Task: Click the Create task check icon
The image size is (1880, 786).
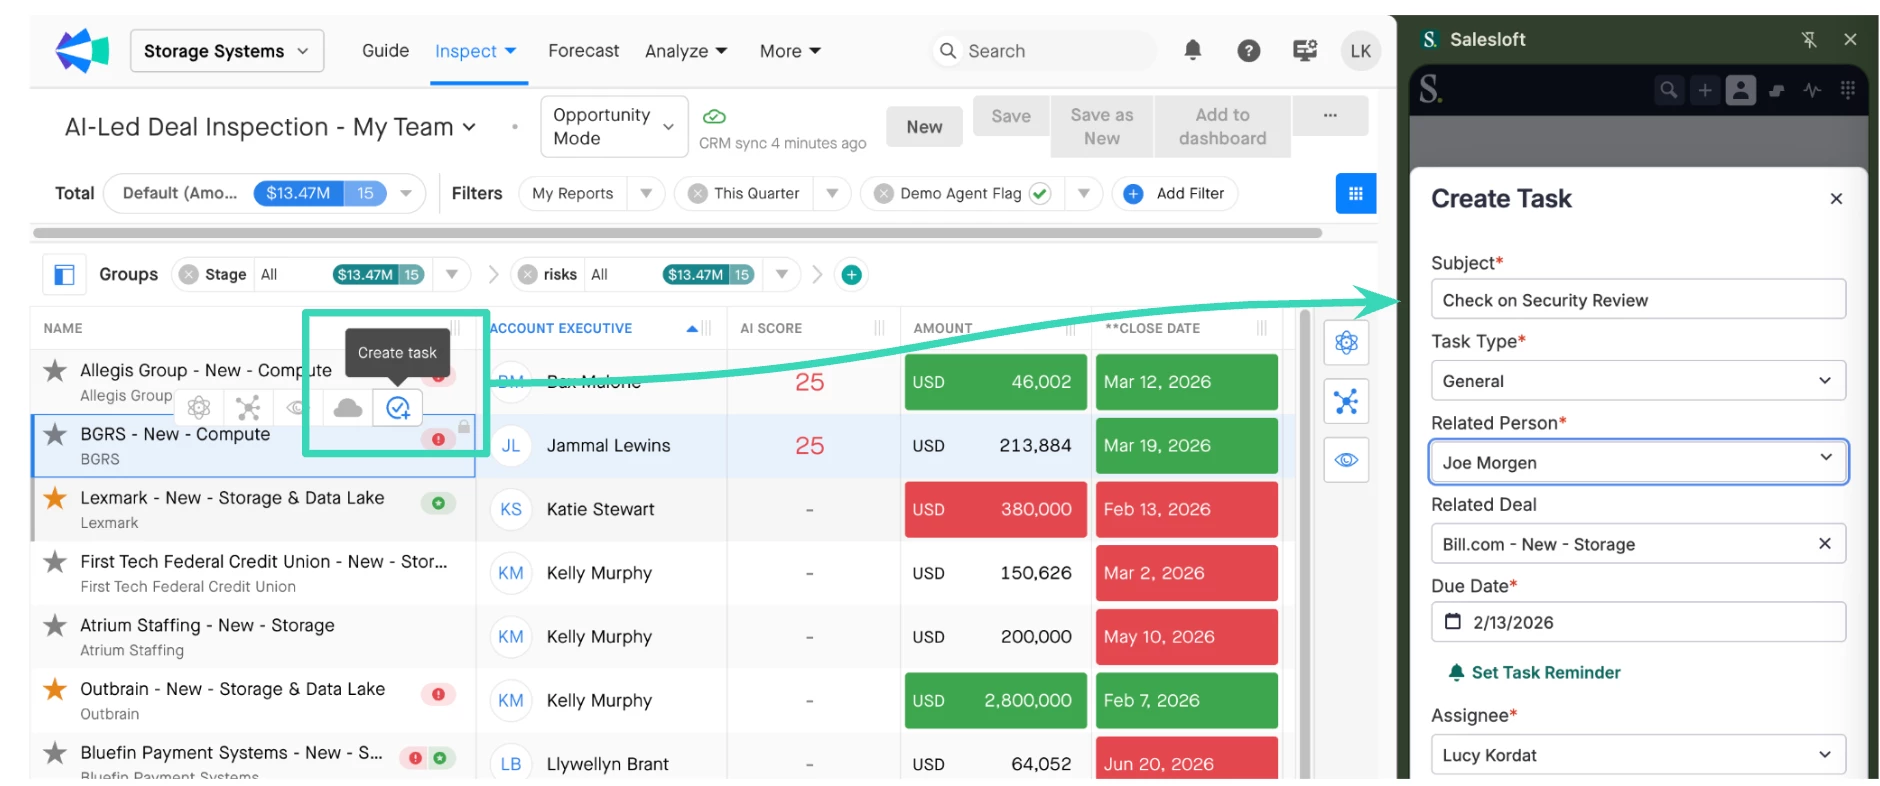Action: (398, 407)
